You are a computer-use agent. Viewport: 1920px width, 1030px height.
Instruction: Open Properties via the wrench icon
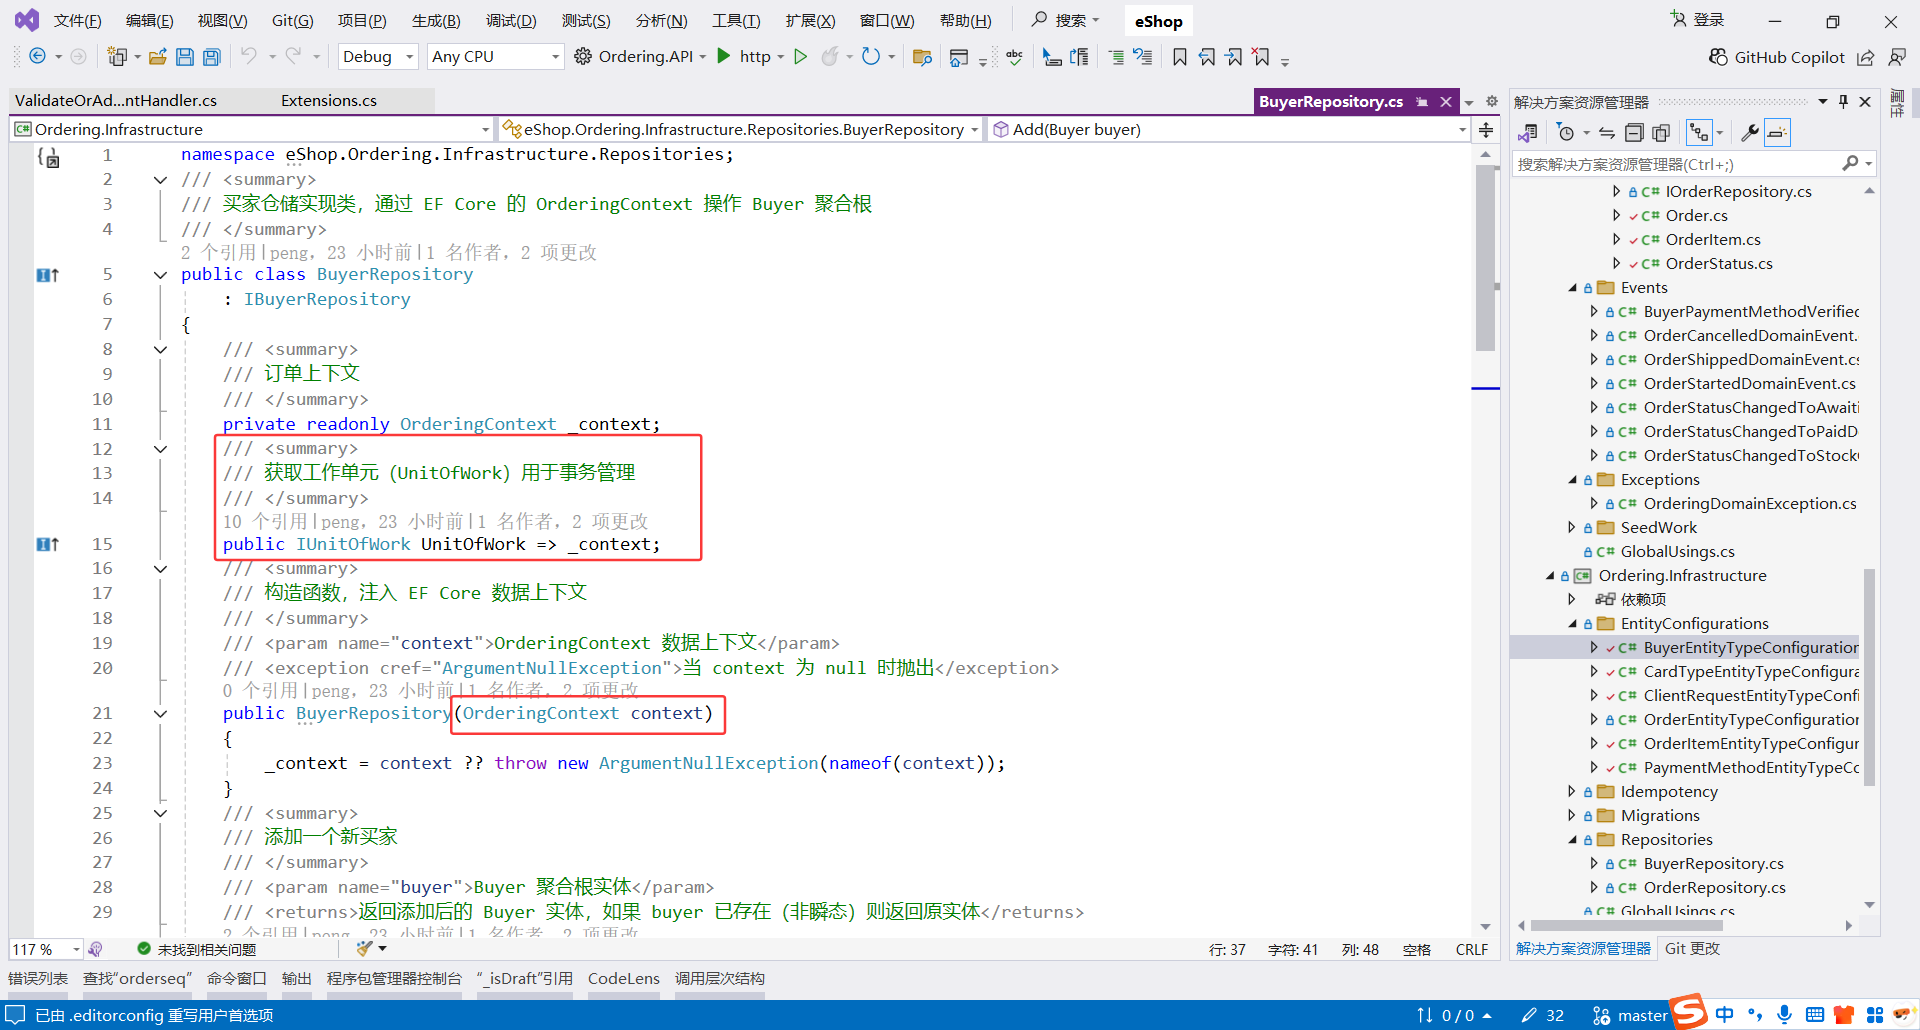[x=1750, y=132]
